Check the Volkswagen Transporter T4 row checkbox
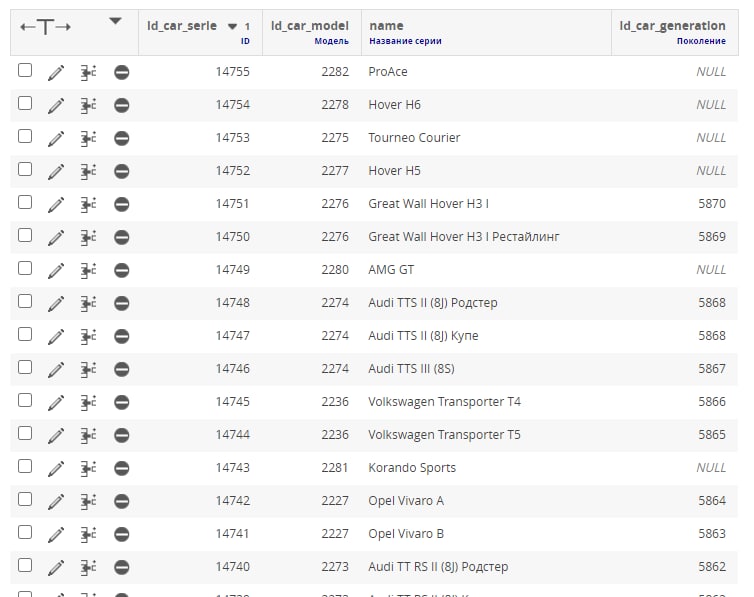Viewport: 754px width, 597px height. pyautogui.click(x=25, y=400)
